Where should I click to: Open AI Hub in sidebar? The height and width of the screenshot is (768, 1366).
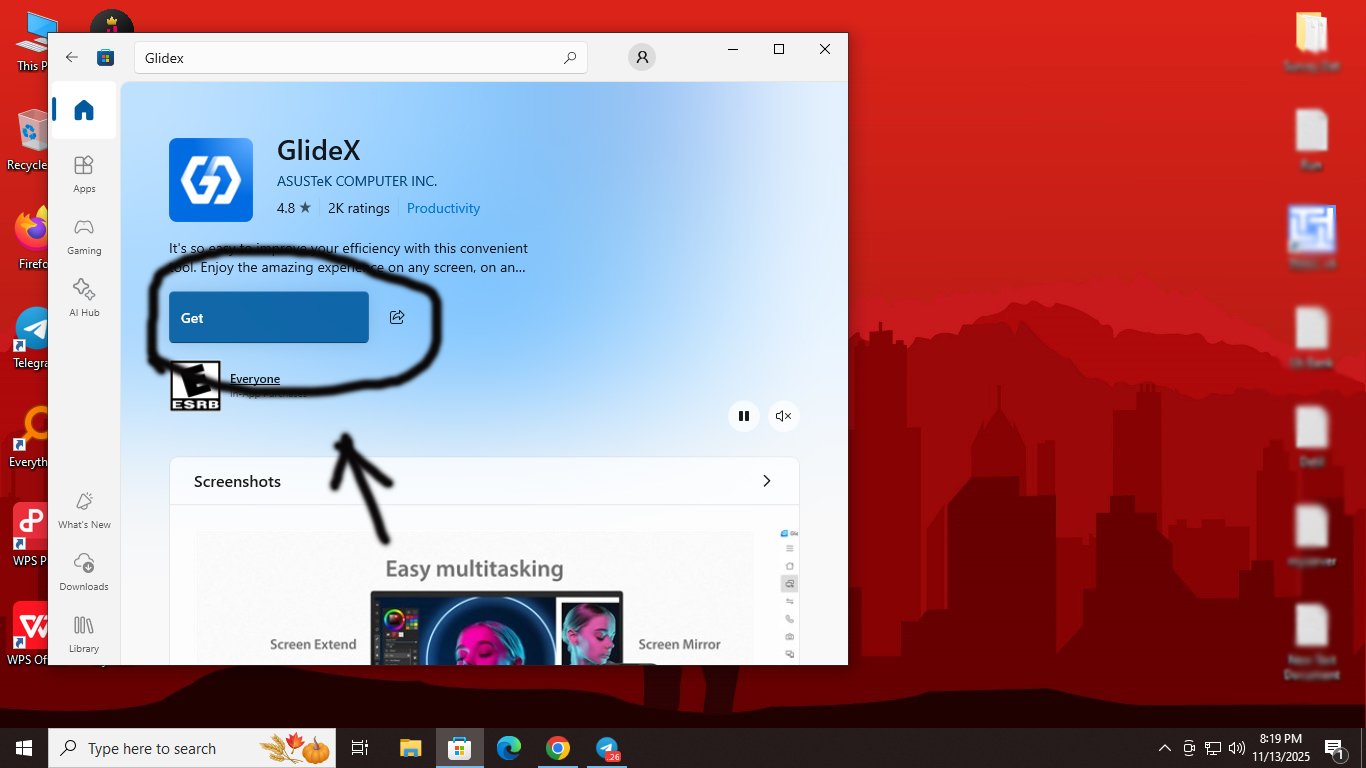pos(84,298)
